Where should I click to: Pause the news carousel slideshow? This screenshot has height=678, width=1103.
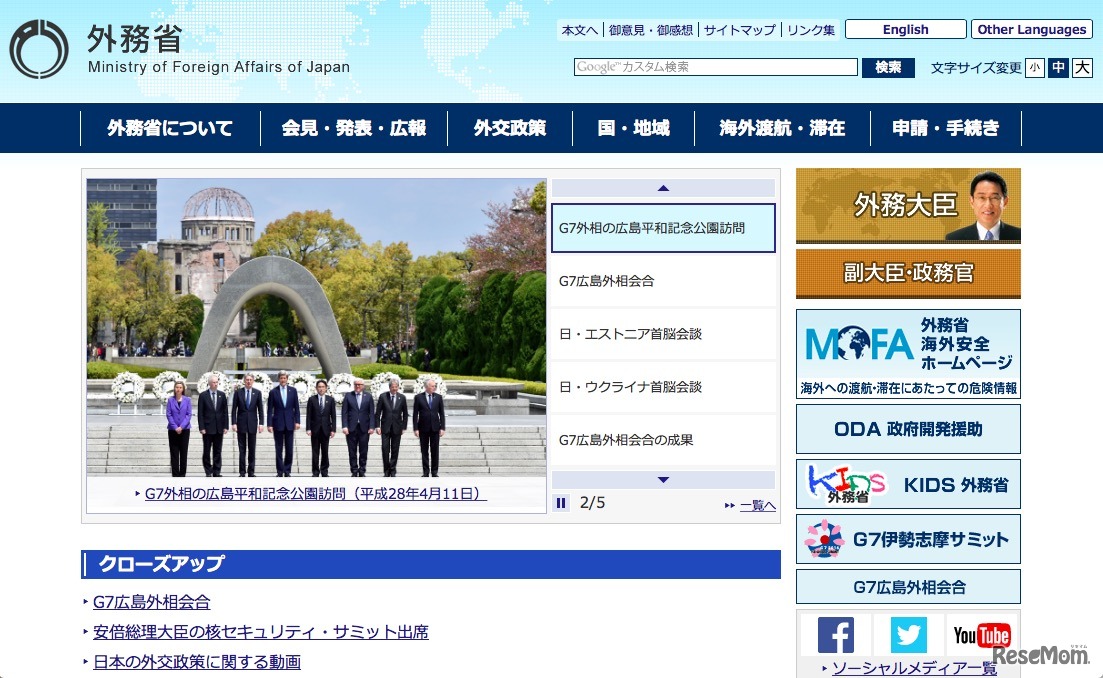561,503
